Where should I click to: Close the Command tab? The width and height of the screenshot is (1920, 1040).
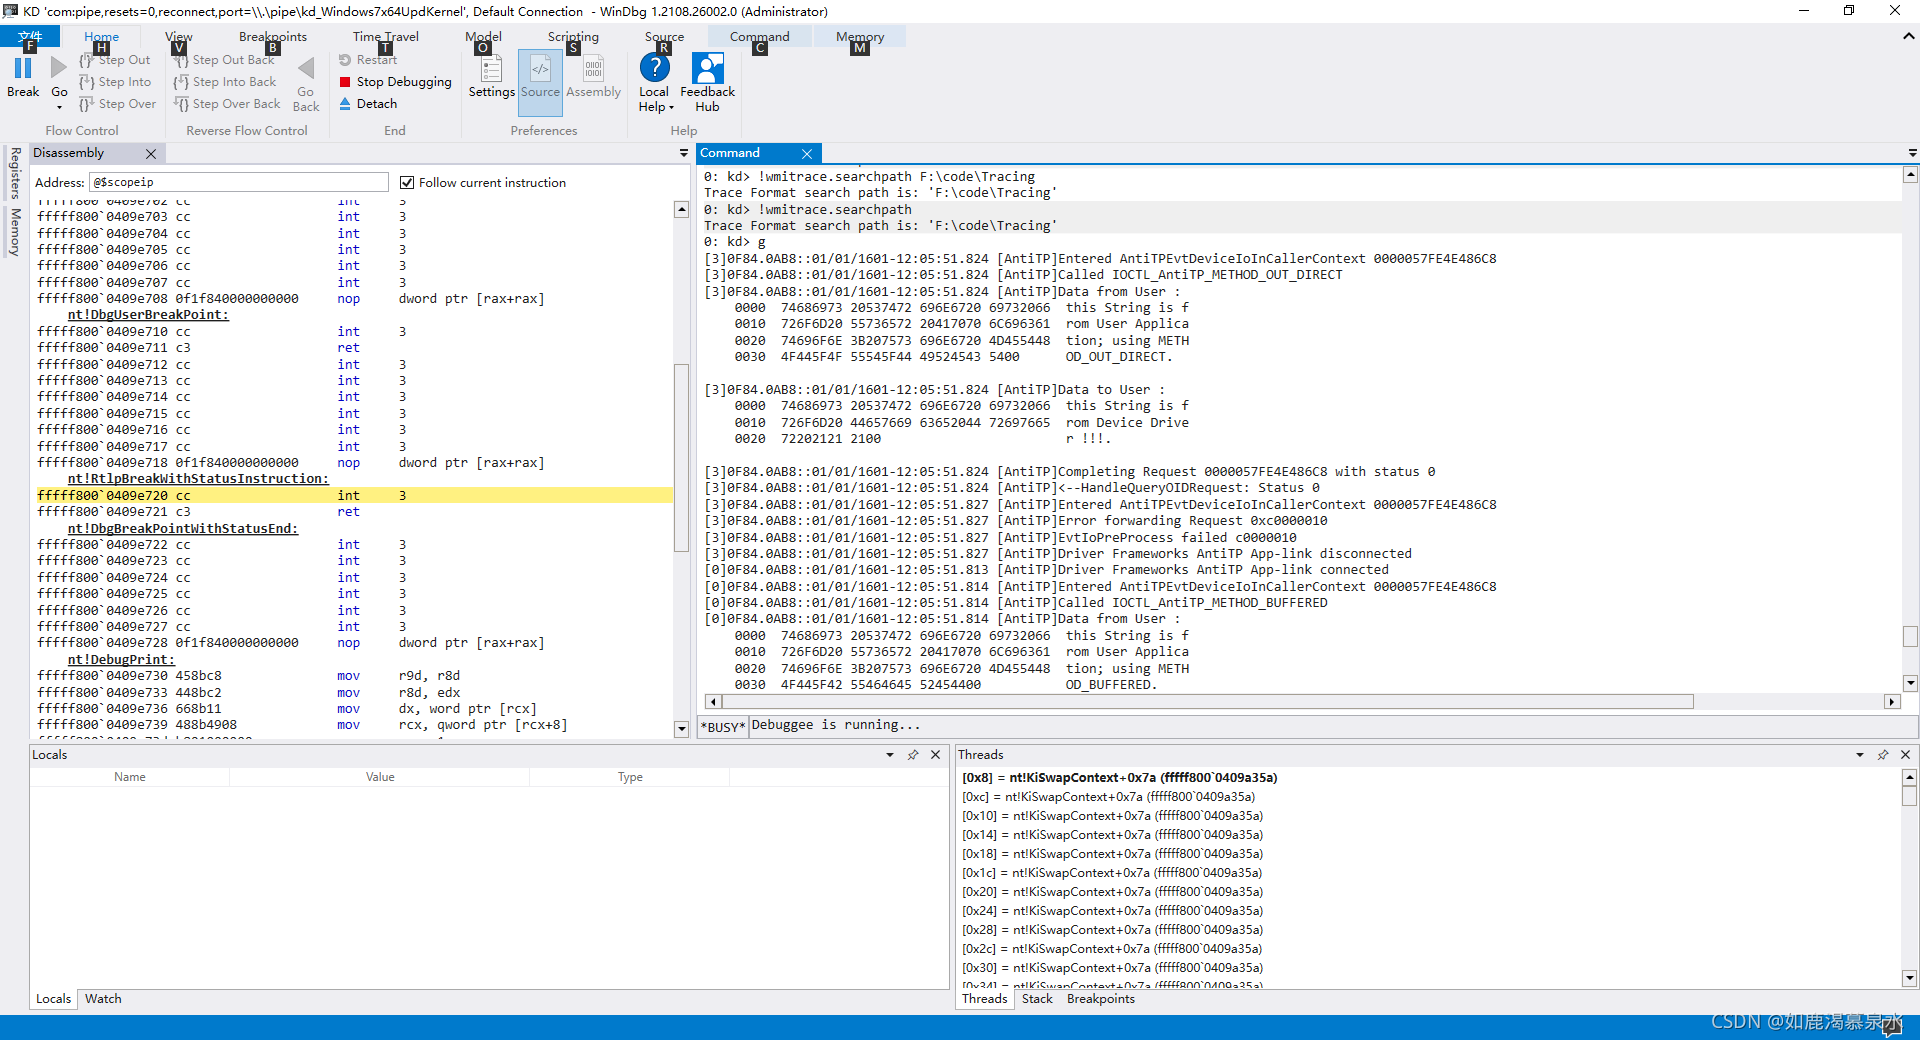[807, 153]
